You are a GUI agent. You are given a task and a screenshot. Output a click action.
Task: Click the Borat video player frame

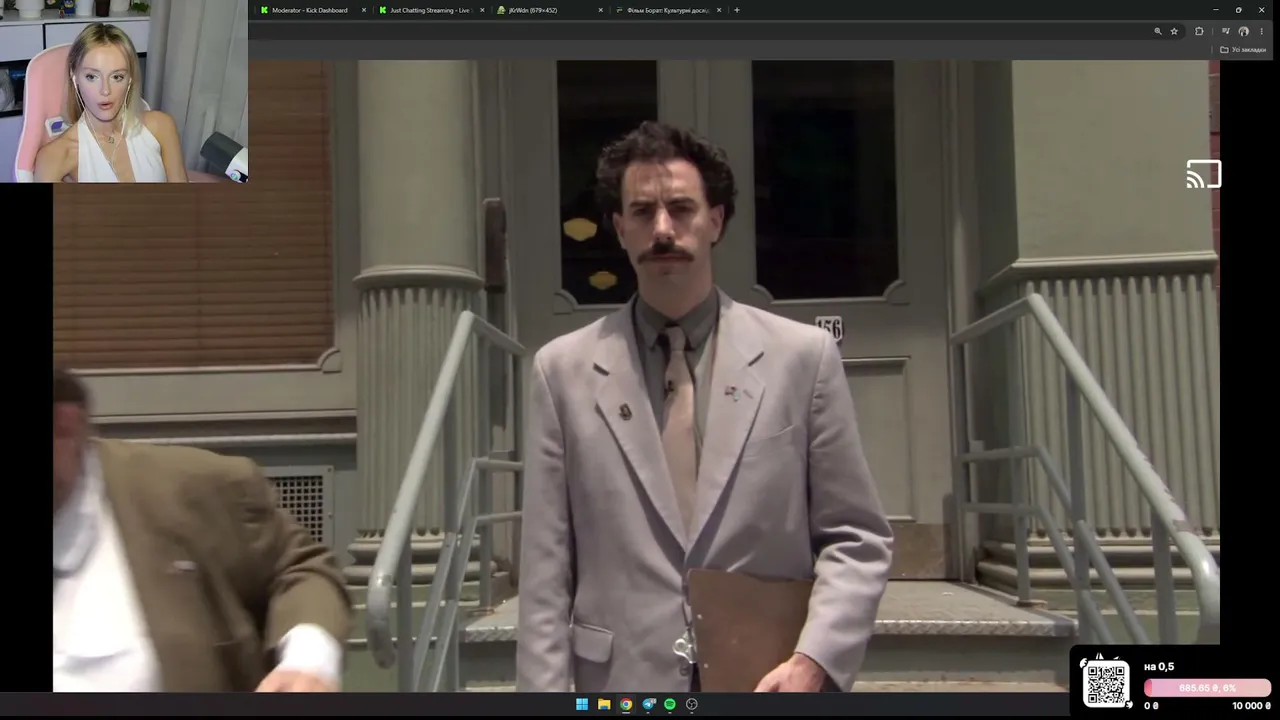[x=636, y=375]
